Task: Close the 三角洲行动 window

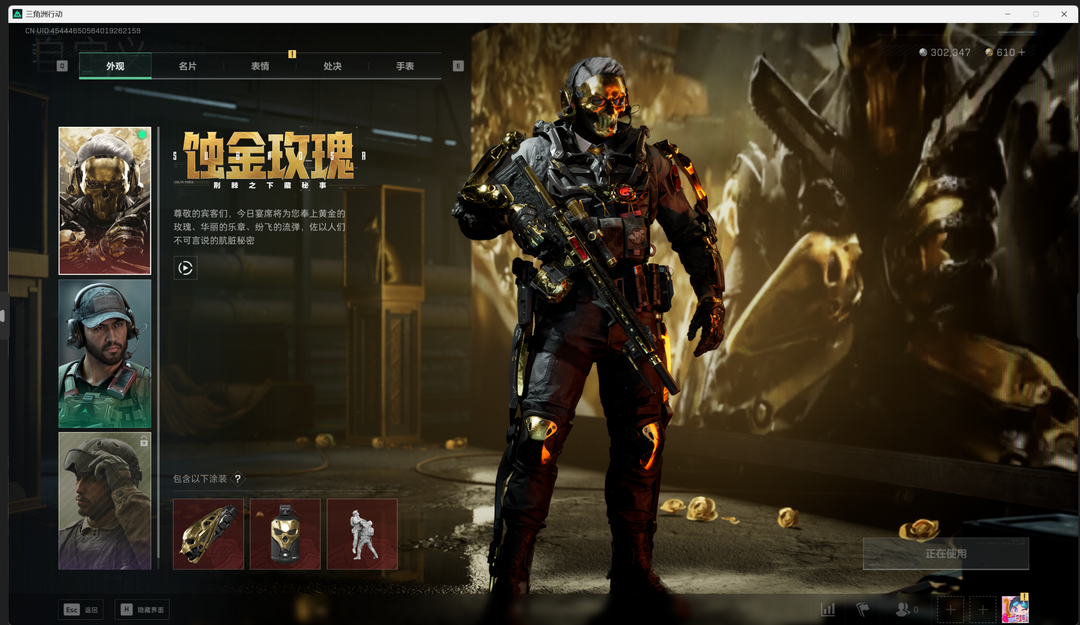Action: (x=1063, y=14)
